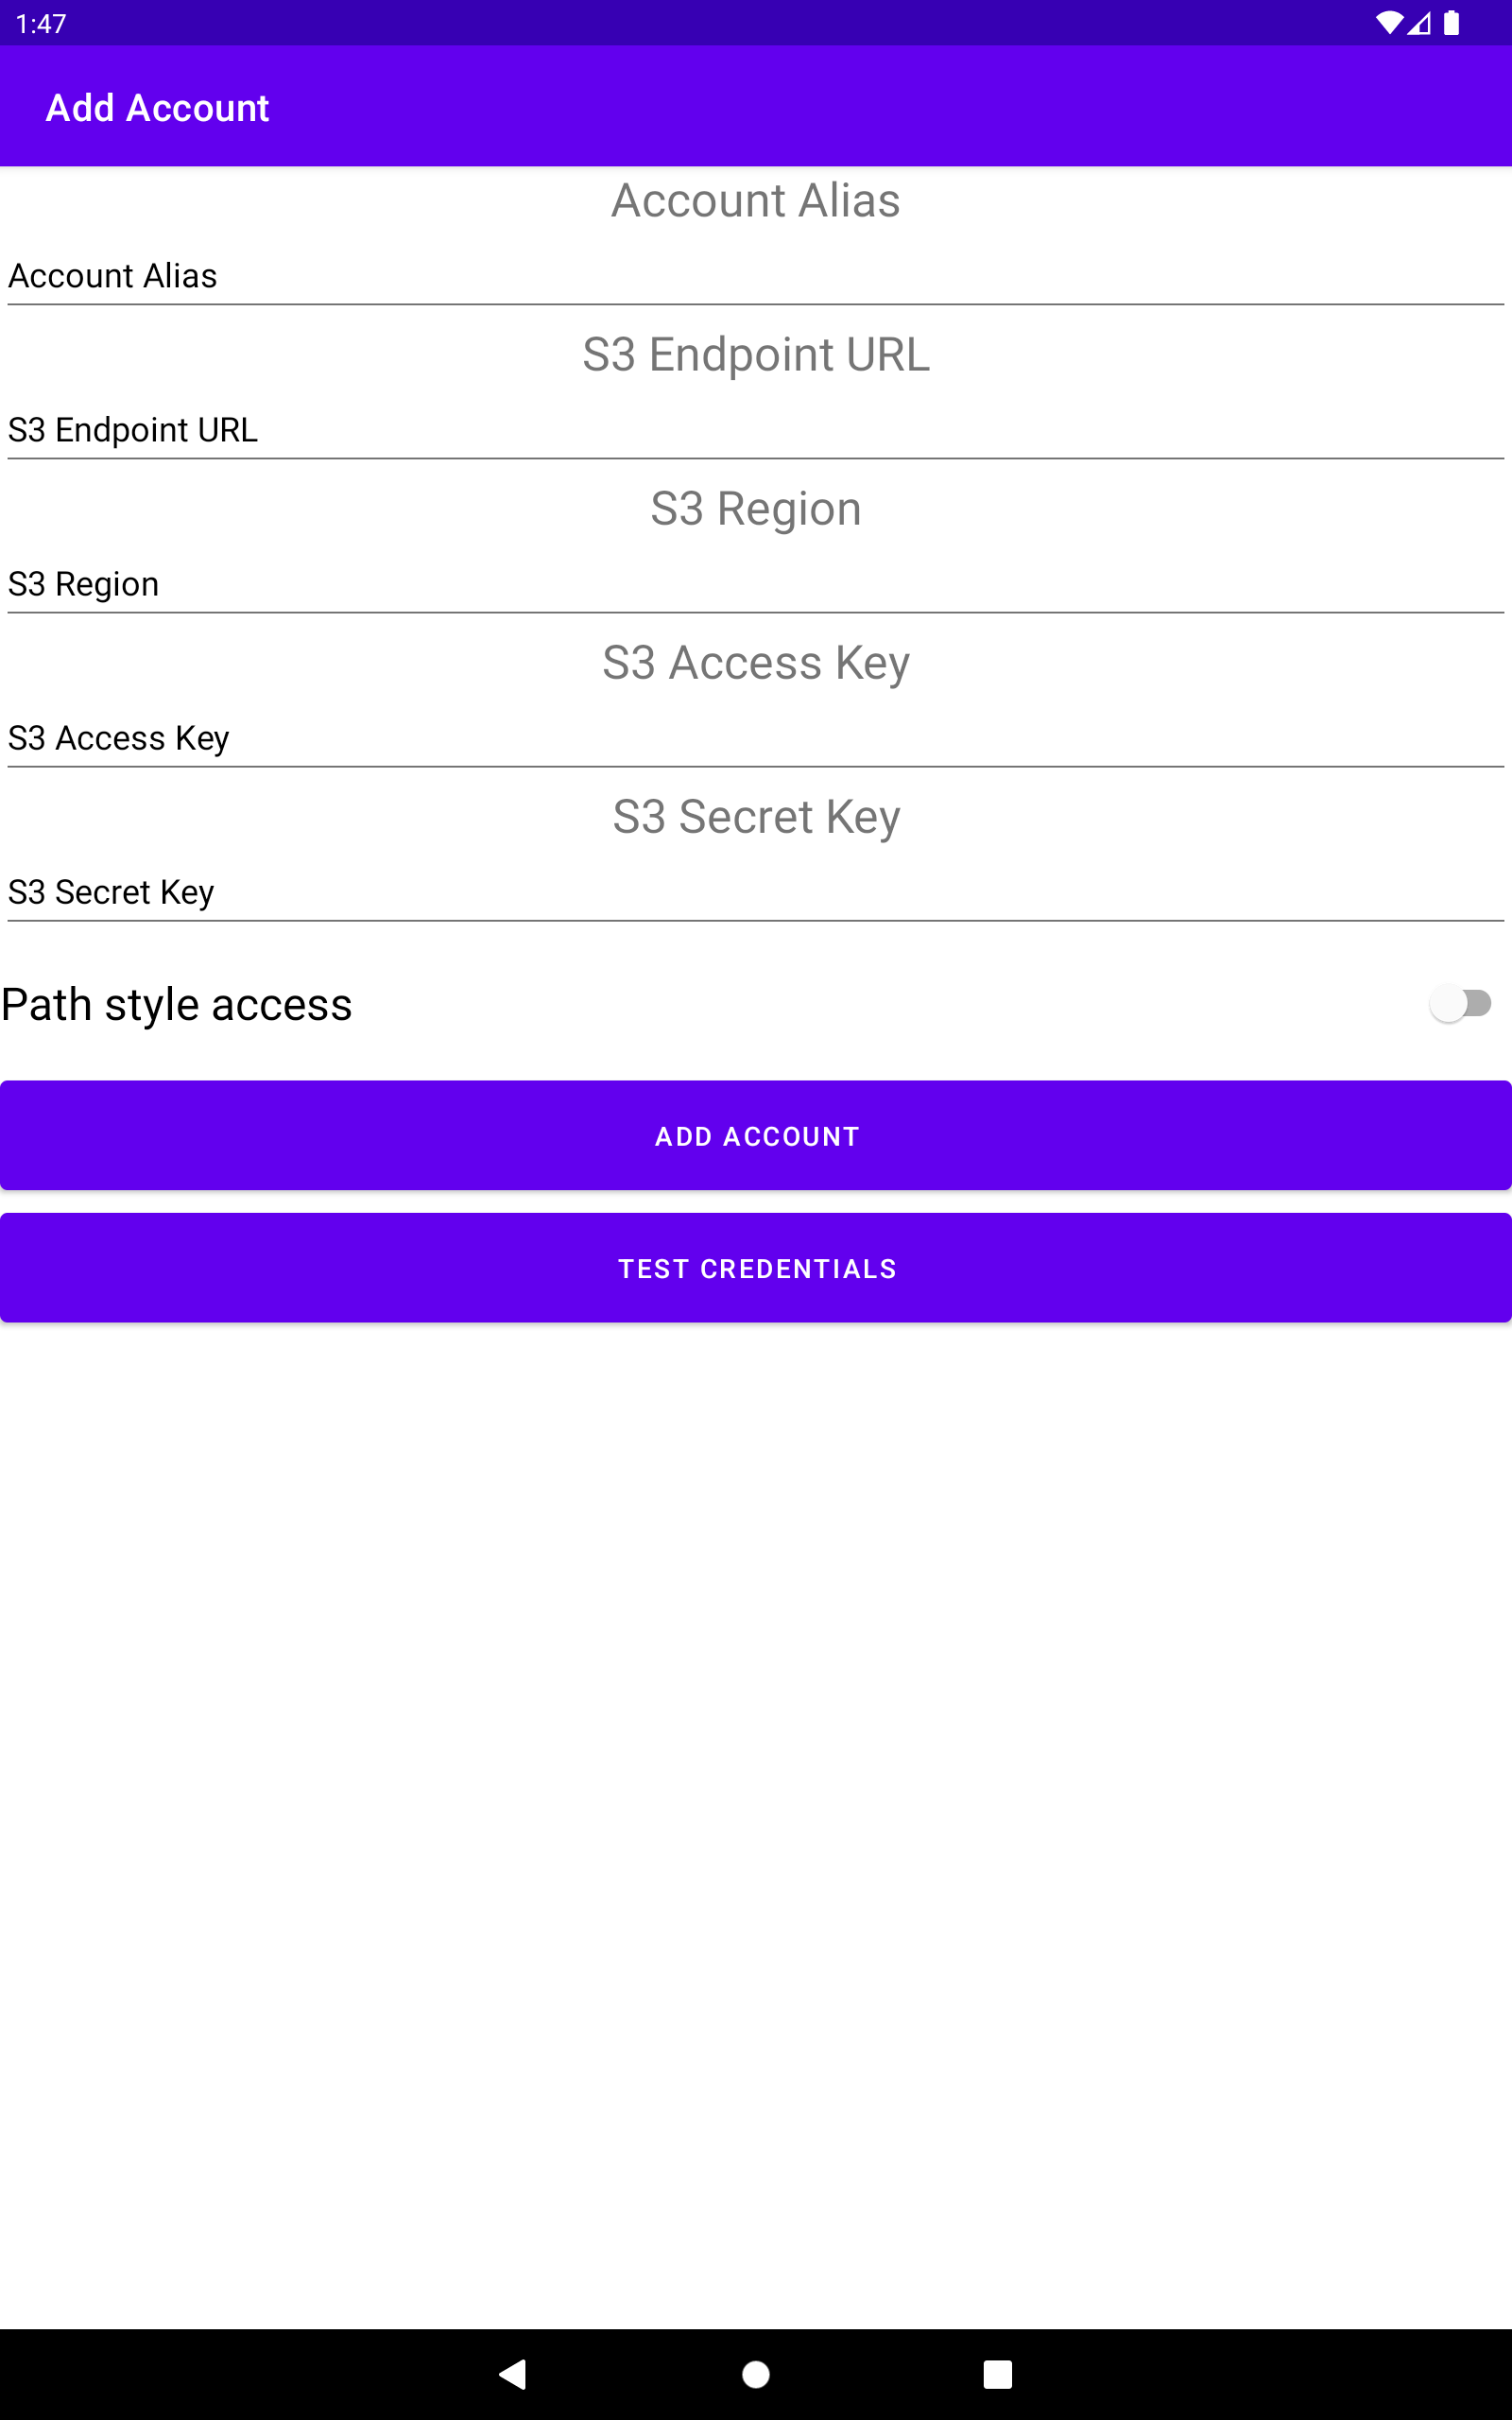Tap the Wi-Fi status icon
The image size is (1512, 2420).
coord(1389,23)
